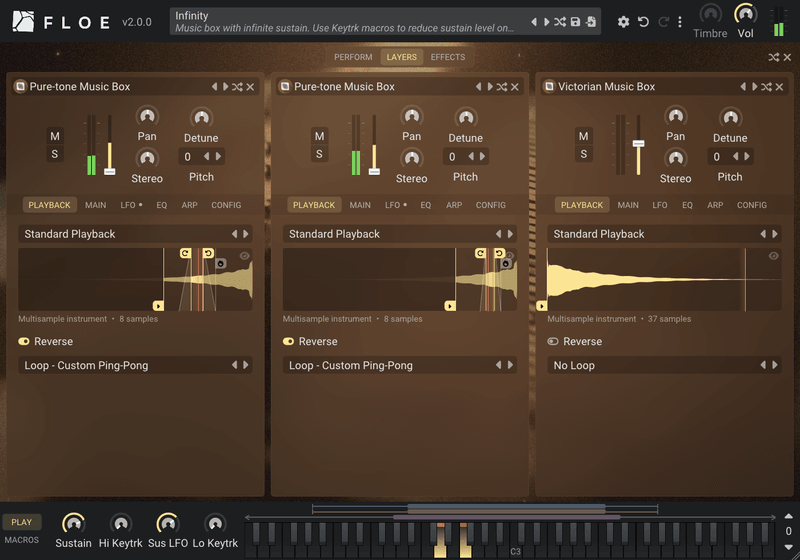Undo the last change
Image resolution: width=800 pixels, height=560 pixels.
(x=643, y=22)
